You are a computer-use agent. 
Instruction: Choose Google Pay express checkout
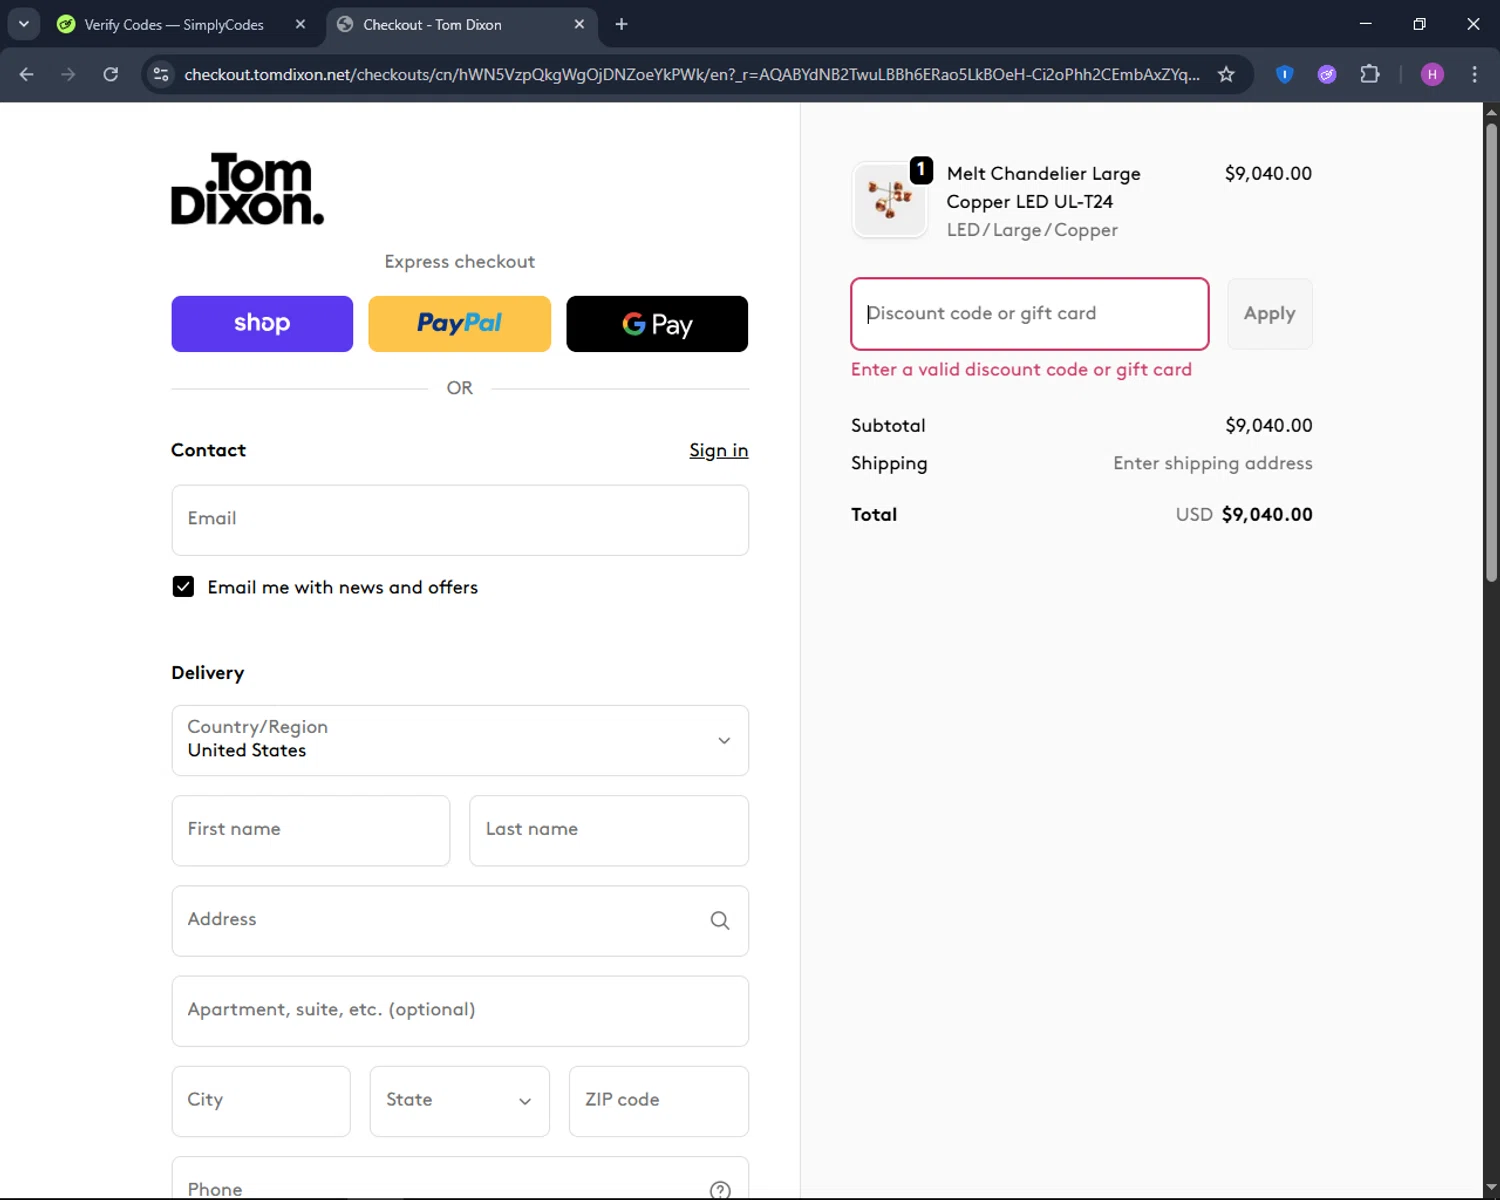point(657,324)
